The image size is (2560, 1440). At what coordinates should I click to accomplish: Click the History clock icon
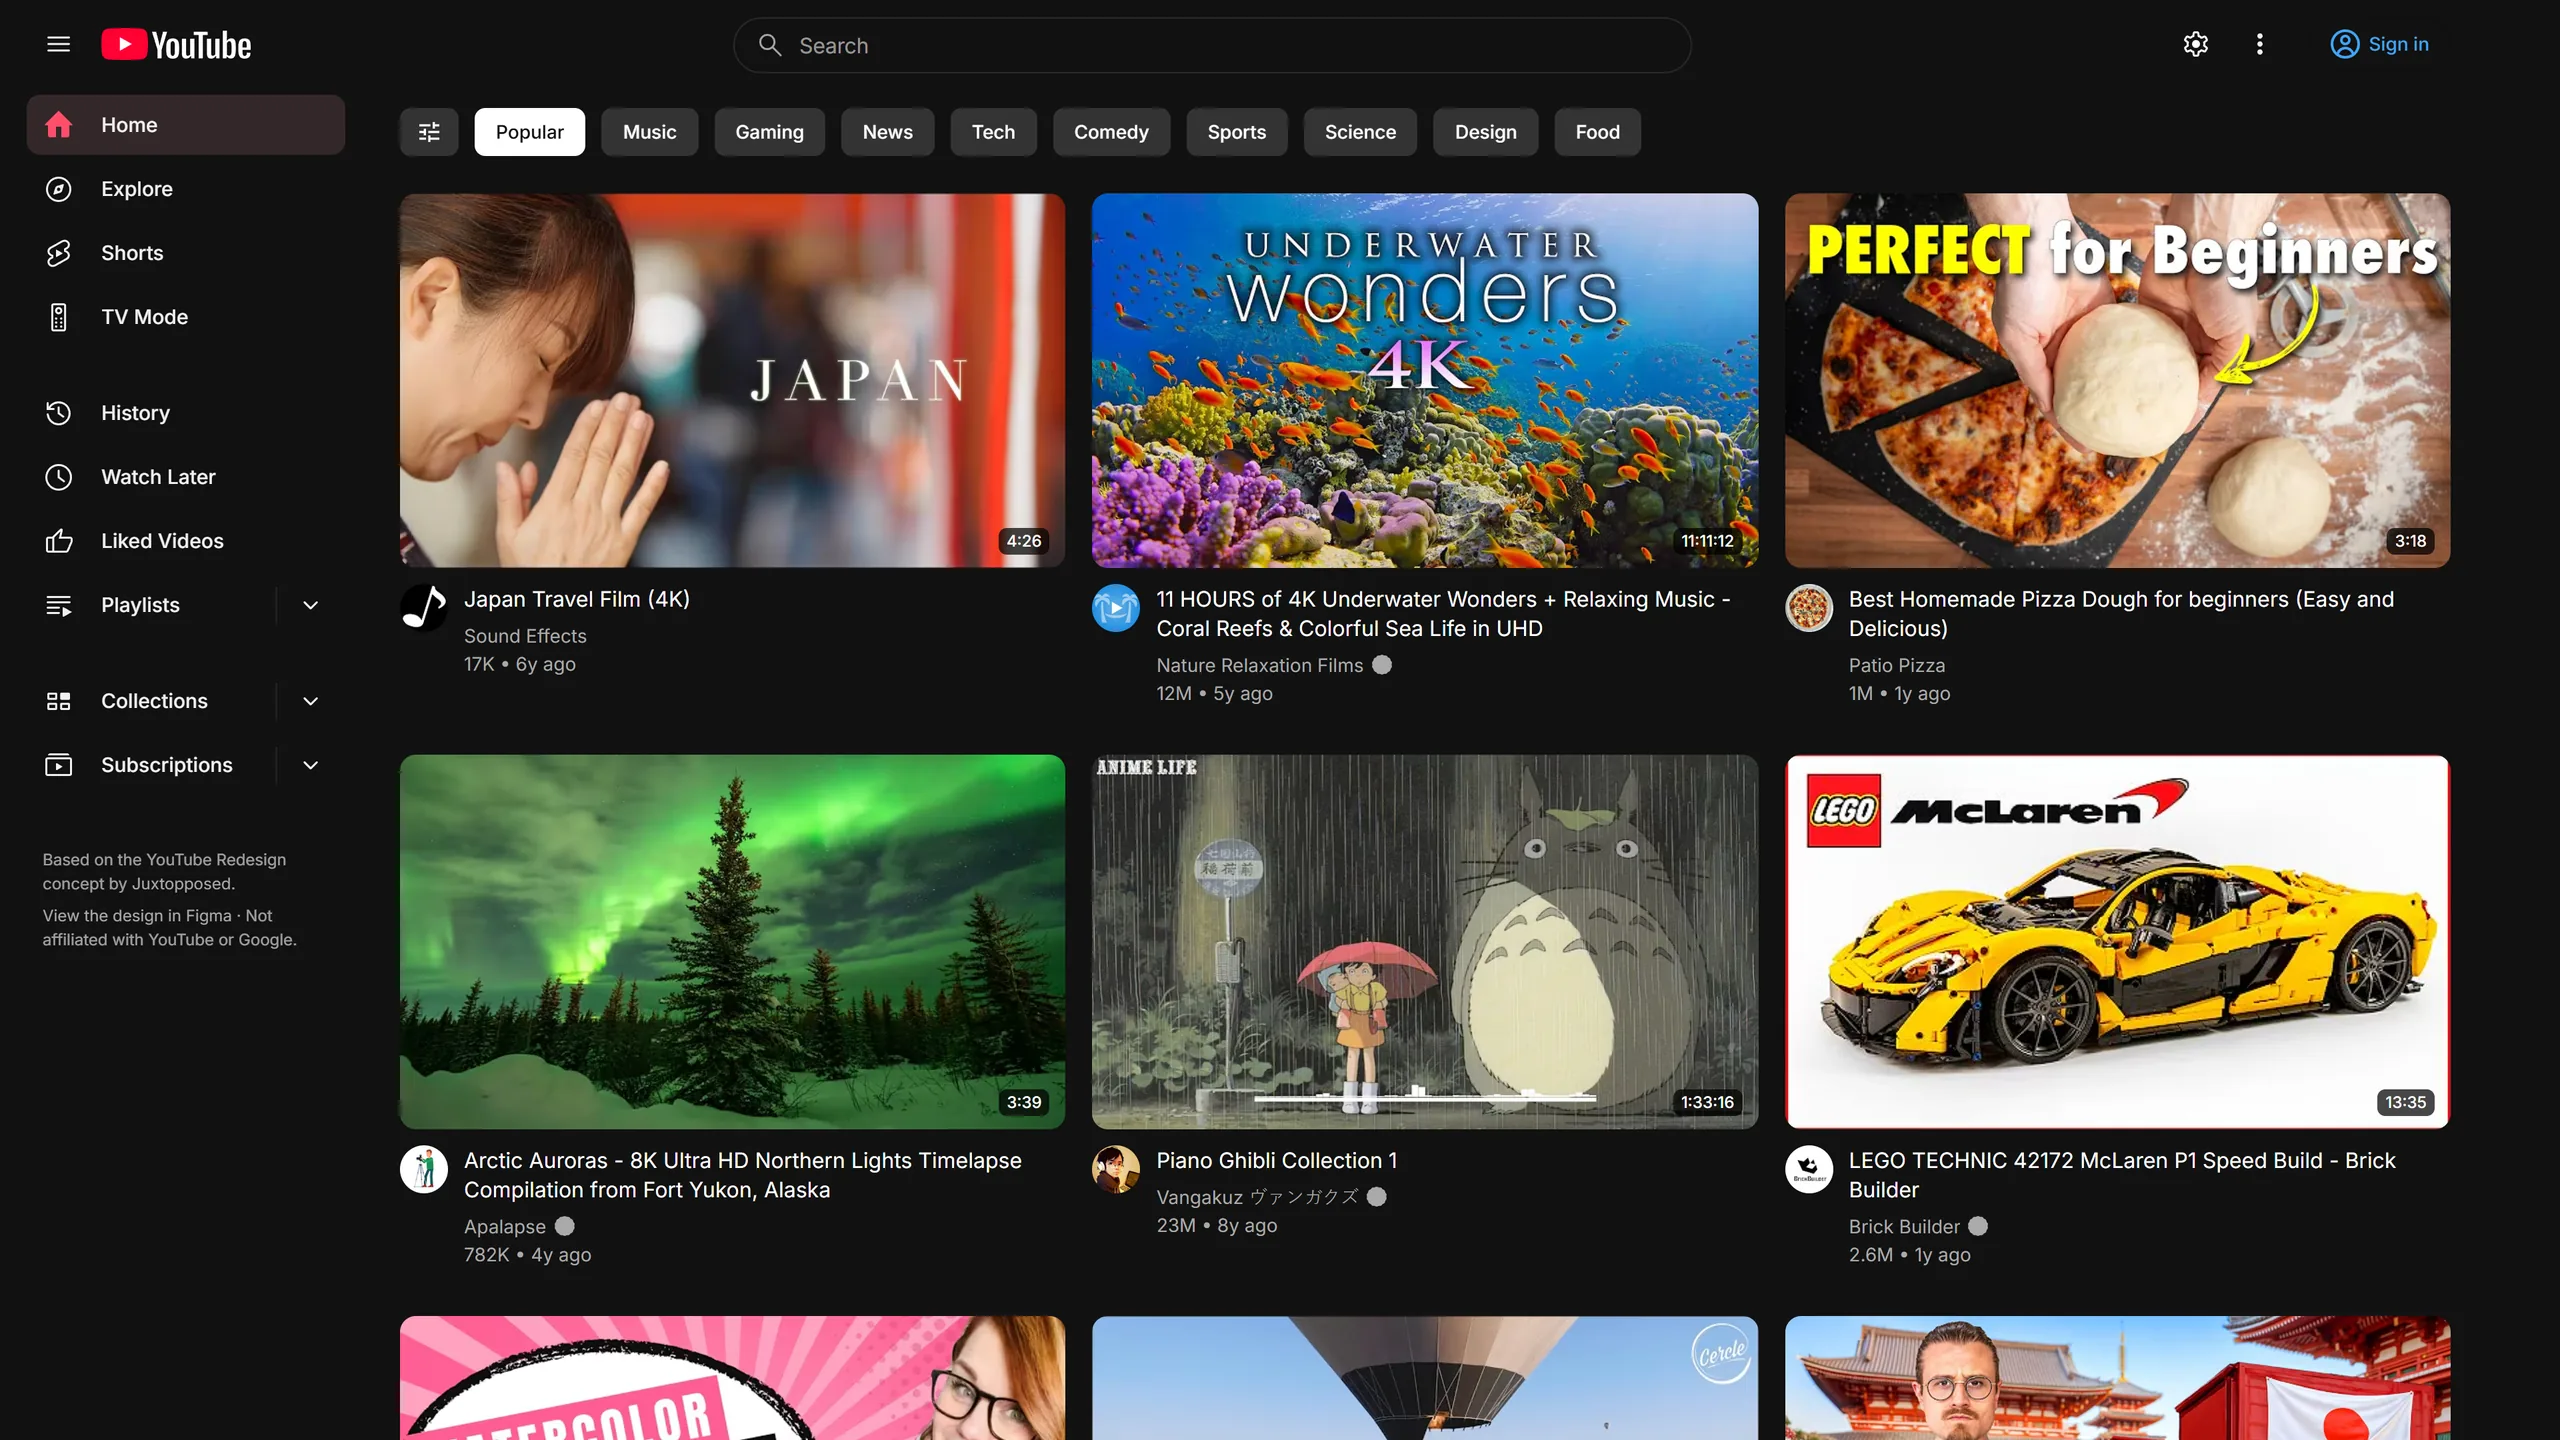pyautogui.click(x=59, y=413)
